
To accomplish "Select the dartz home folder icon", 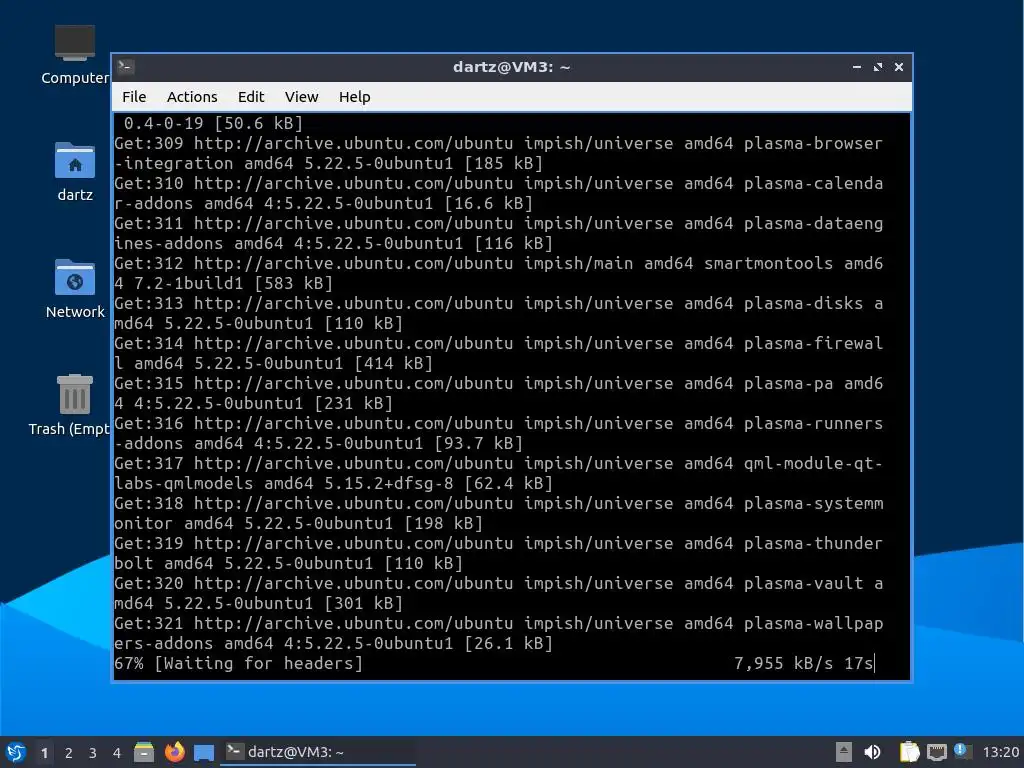I will [74, 172].
